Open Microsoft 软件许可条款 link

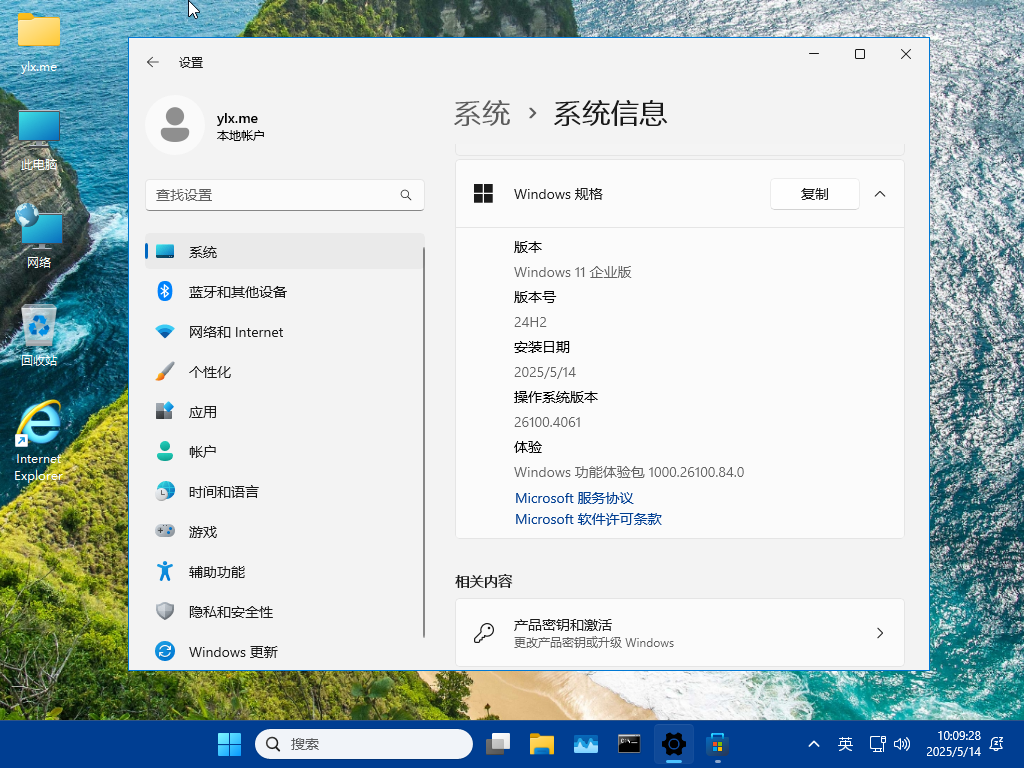[x=588, y=519]
